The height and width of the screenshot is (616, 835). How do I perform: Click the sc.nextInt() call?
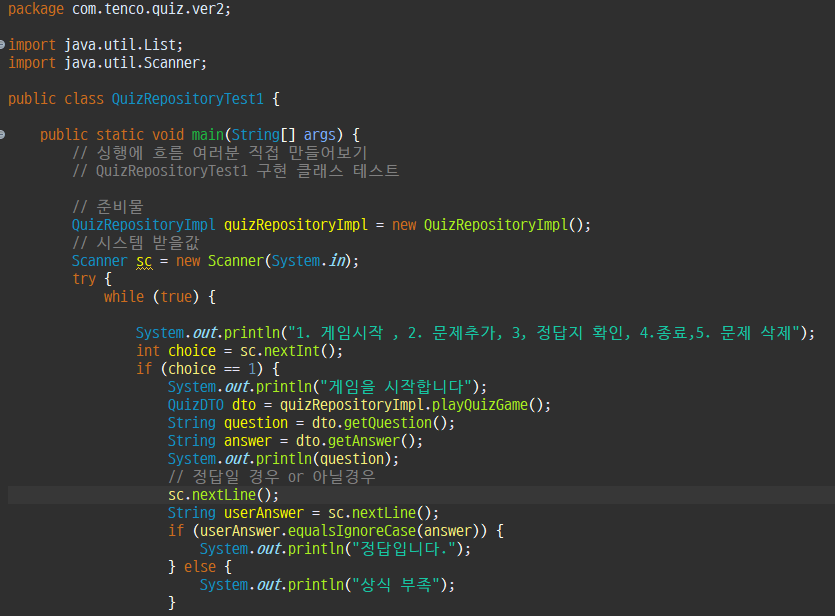point(288,351)
